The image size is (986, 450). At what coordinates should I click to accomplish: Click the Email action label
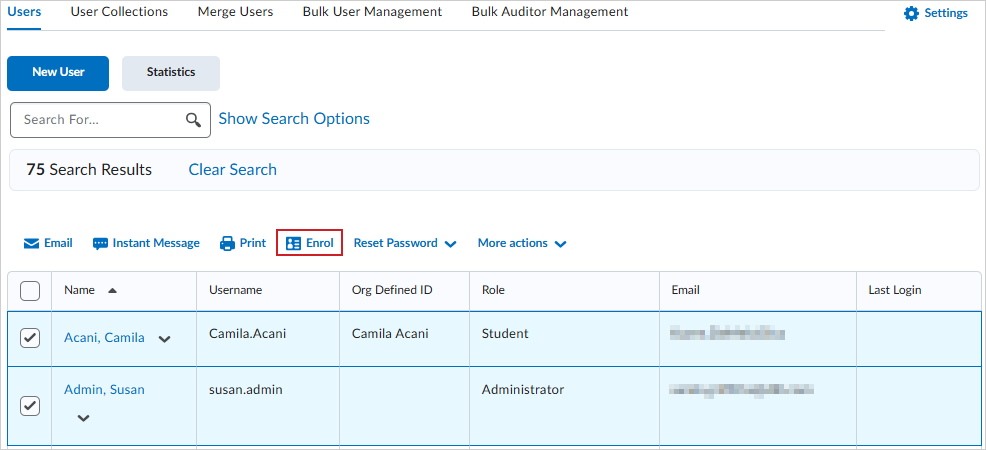pyautogui.click(x=58, y=243)
